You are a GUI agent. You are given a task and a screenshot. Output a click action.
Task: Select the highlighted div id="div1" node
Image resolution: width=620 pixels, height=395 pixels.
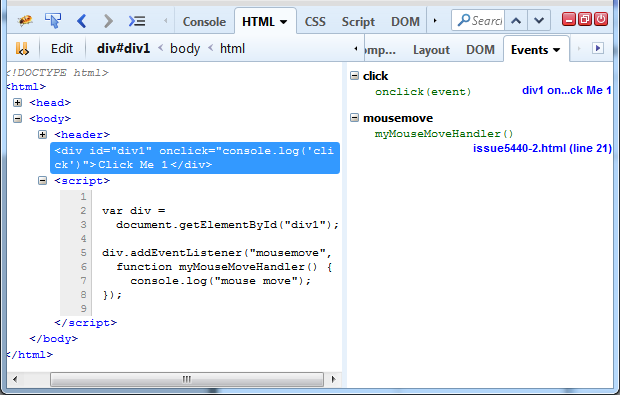(195, 158)
